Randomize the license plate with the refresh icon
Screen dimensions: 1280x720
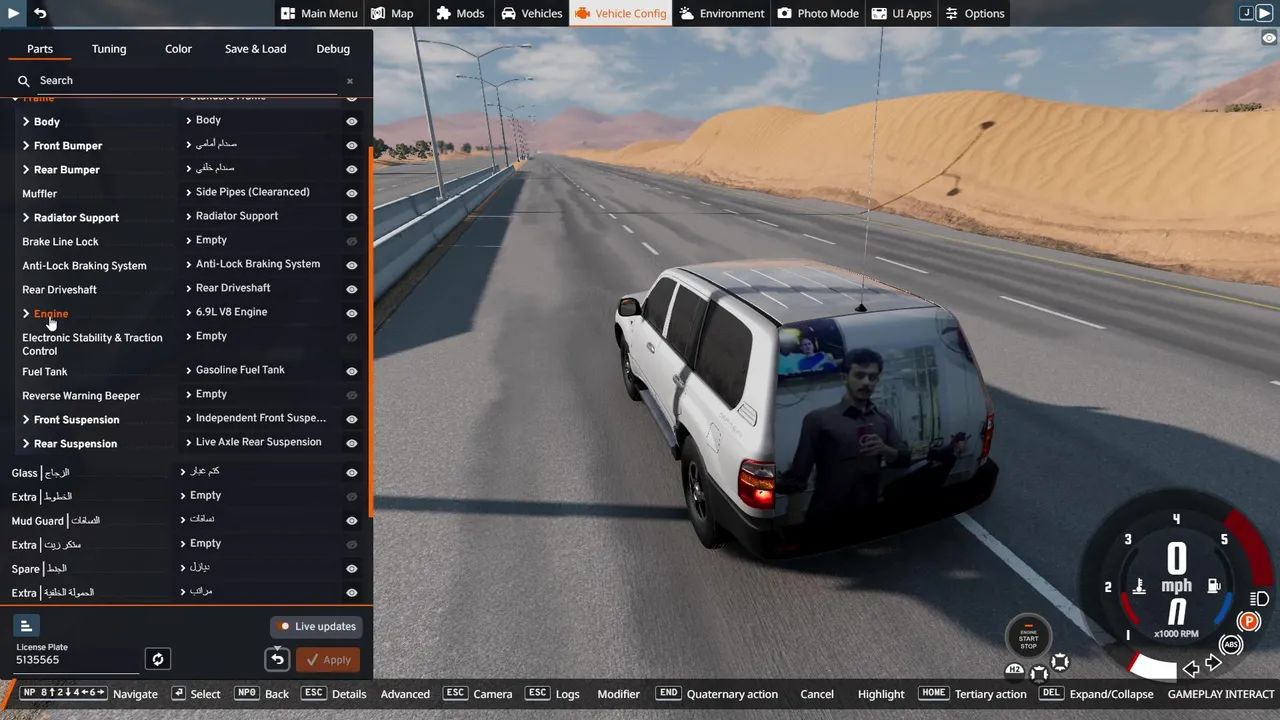pos(158,658)
